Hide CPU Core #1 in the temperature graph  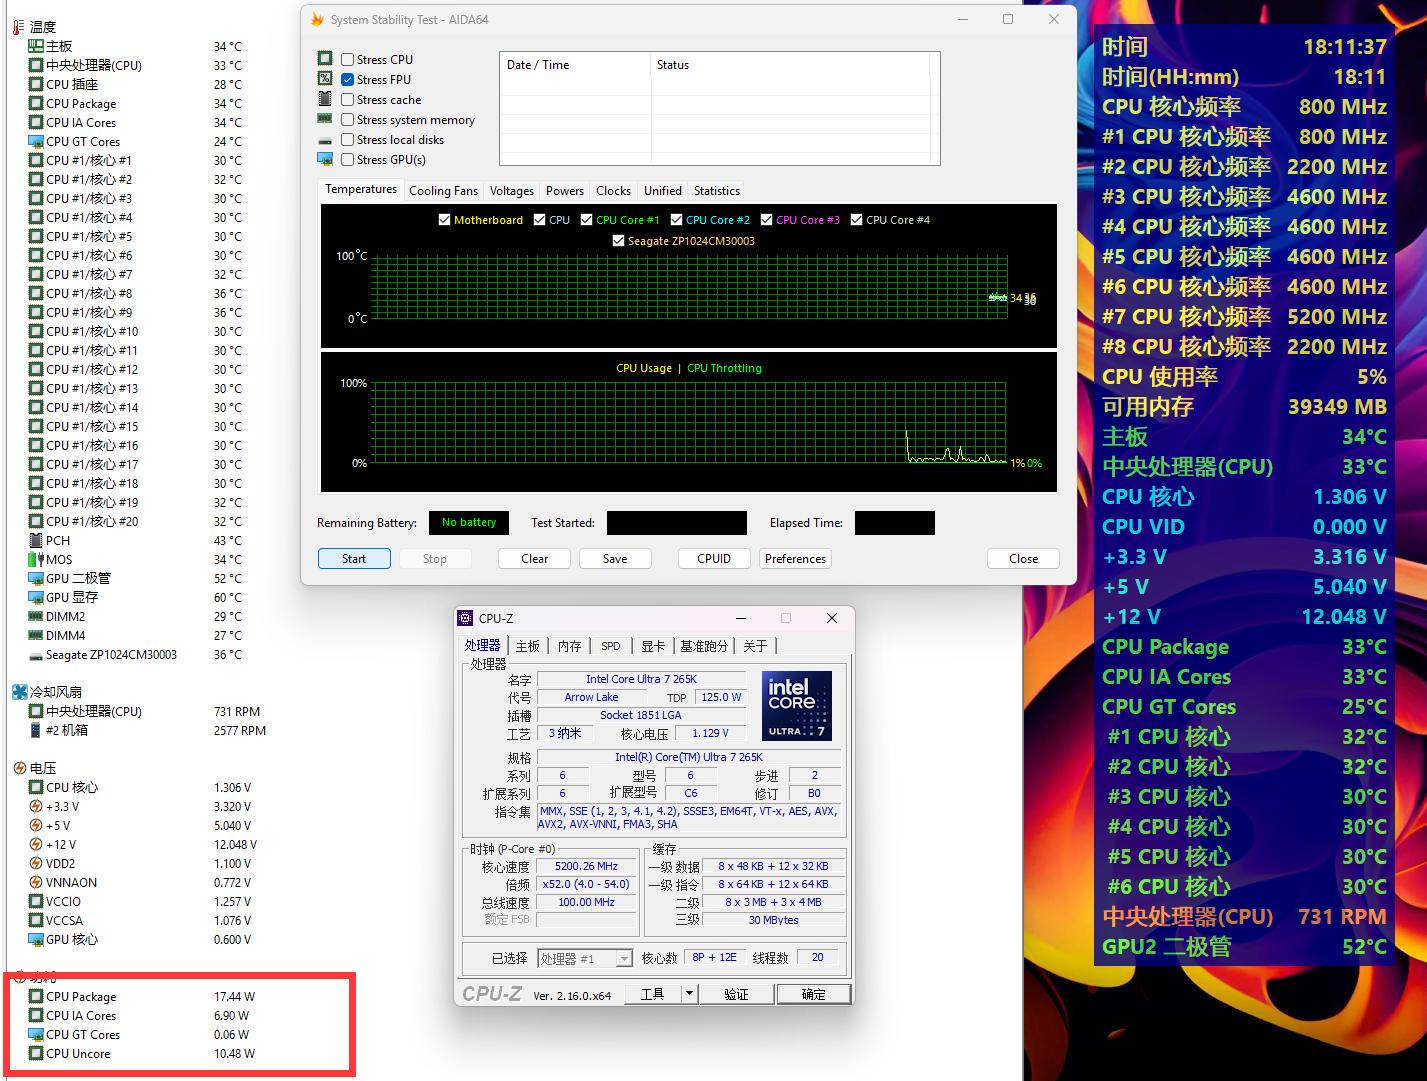(x=586, y=220)
